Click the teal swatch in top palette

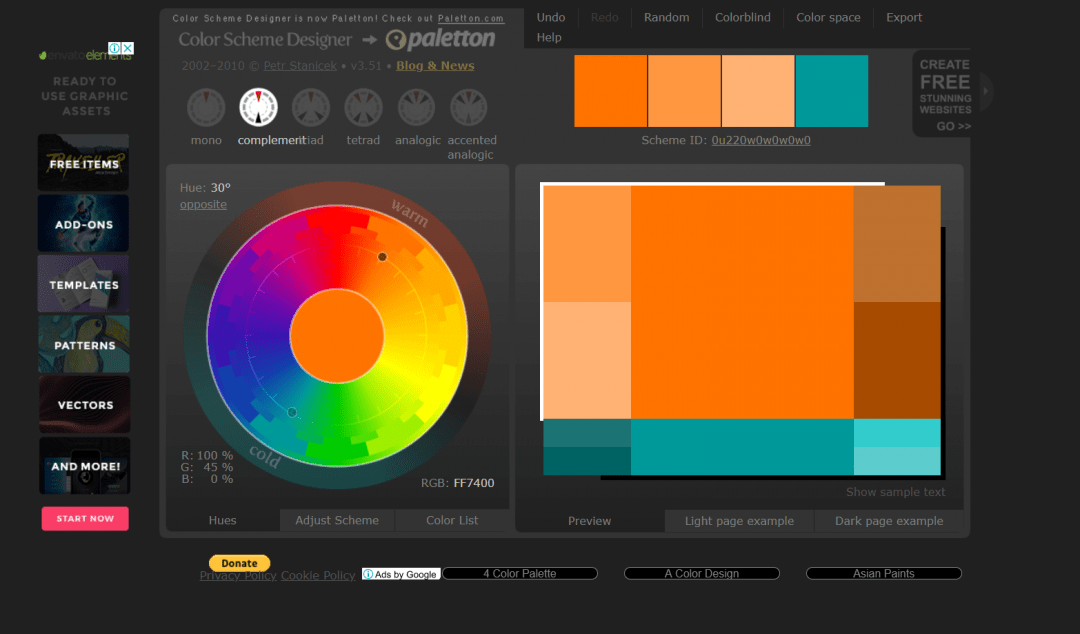(x=832, y=91)
